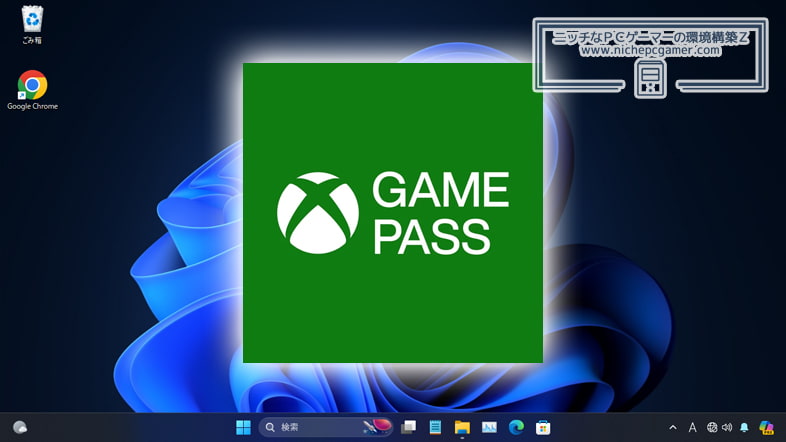Open the volume control in the system tray
This screenshot has height=442, width=786.
click(x=727, y=427)
